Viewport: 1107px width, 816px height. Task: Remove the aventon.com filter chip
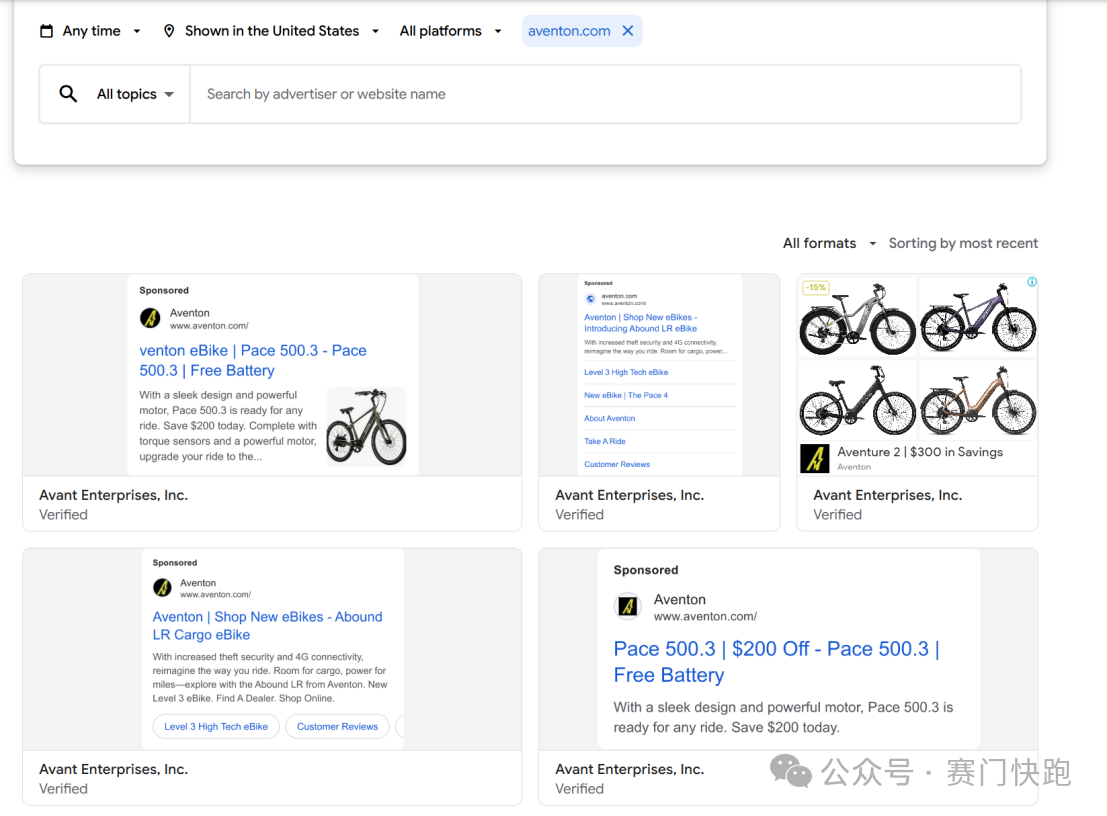(628, 31)
